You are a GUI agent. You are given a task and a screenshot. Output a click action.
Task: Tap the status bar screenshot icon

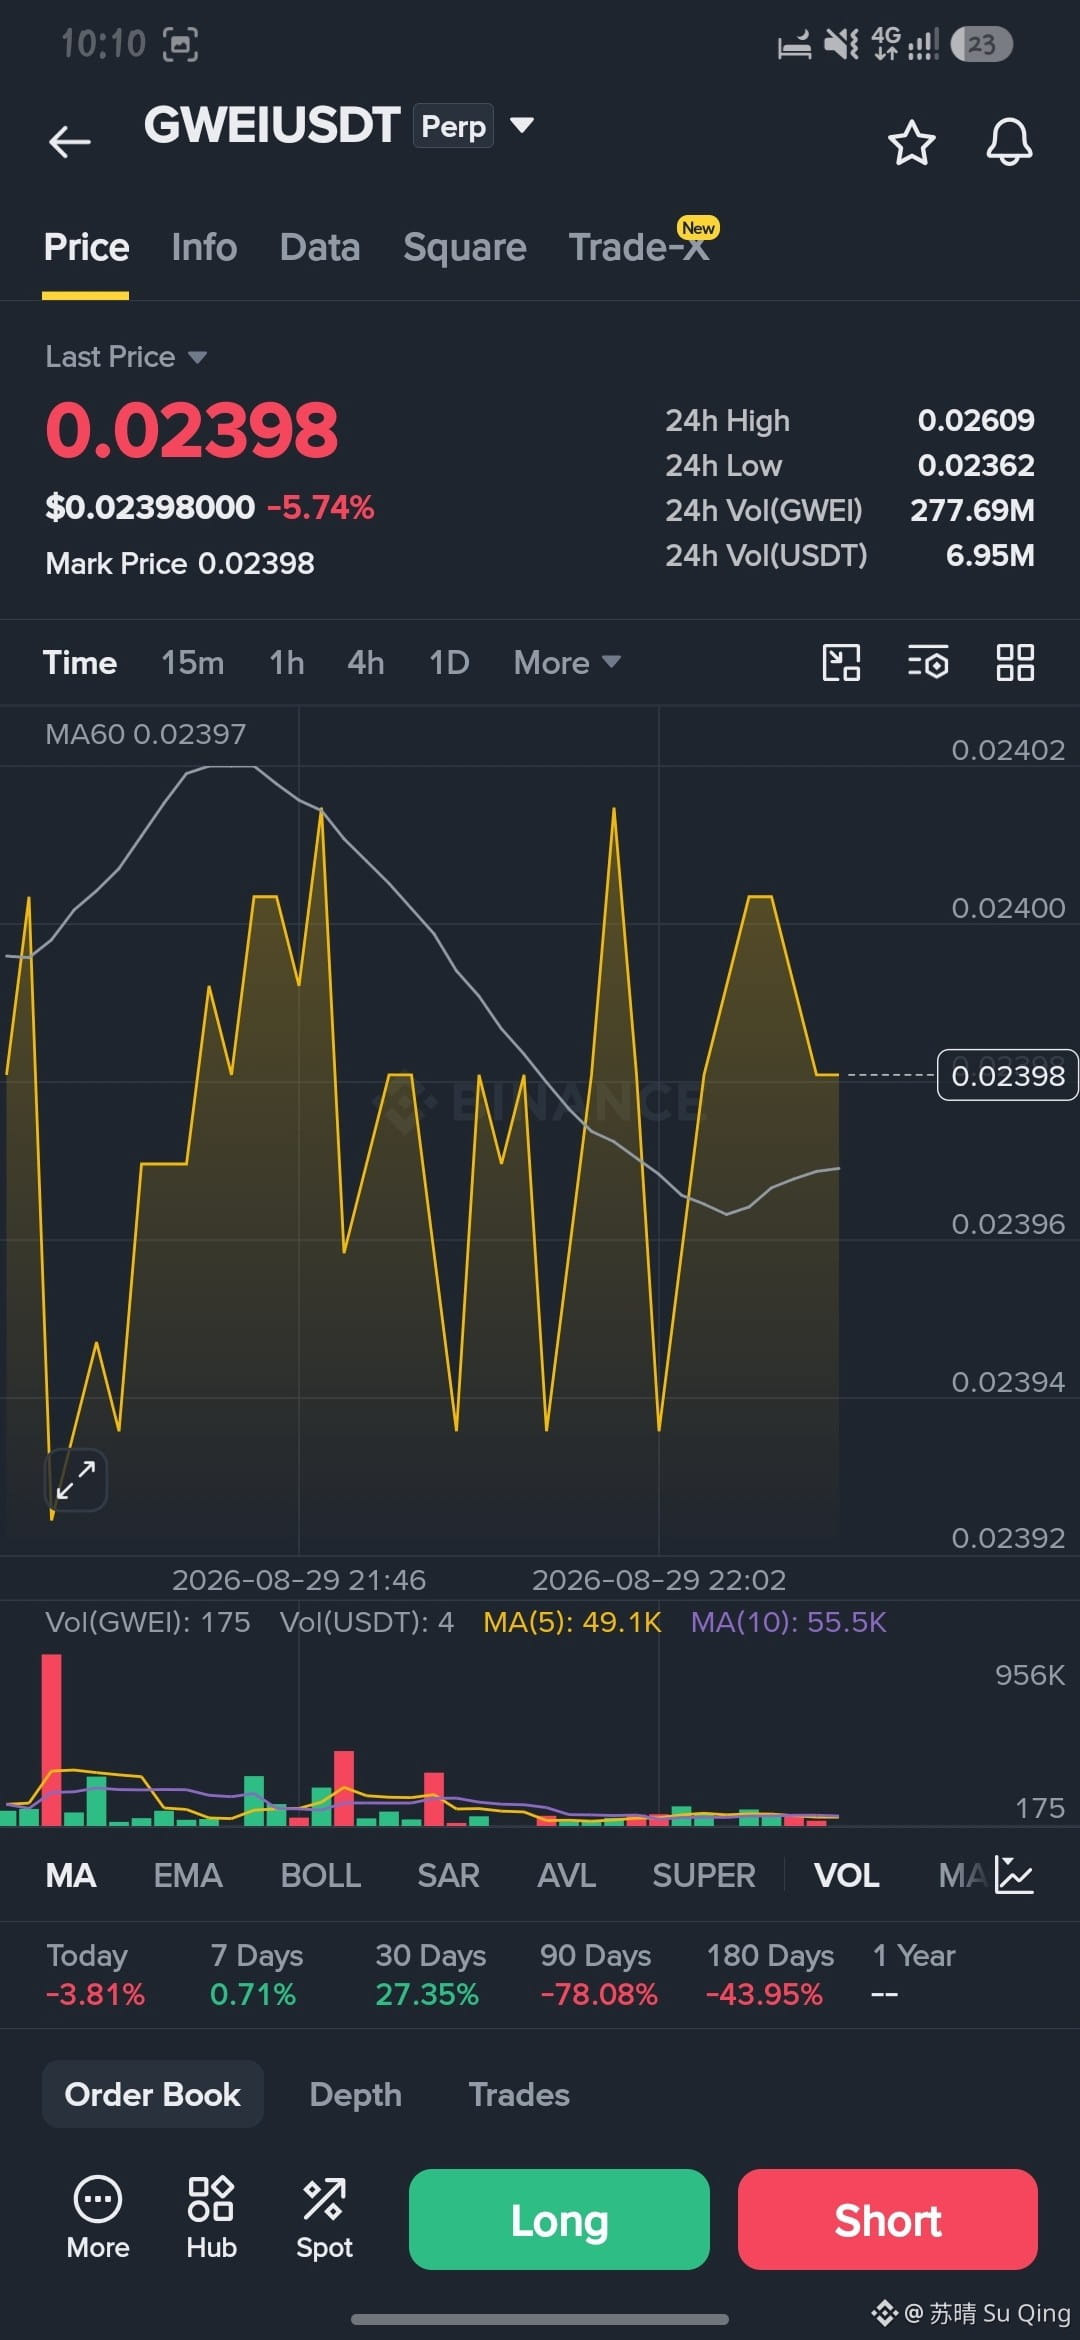coord(180,44)
